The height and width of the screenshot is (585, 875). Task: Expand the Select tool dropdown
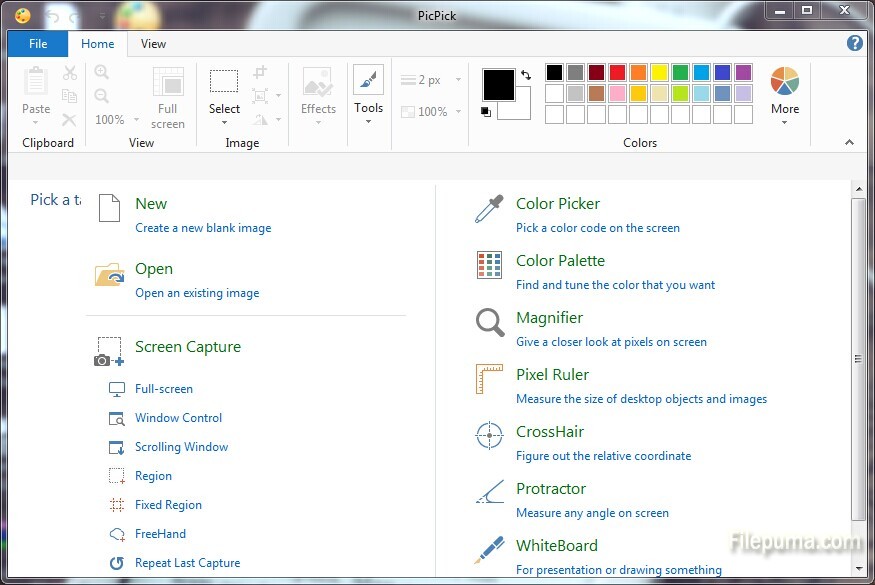pos(224,122)
